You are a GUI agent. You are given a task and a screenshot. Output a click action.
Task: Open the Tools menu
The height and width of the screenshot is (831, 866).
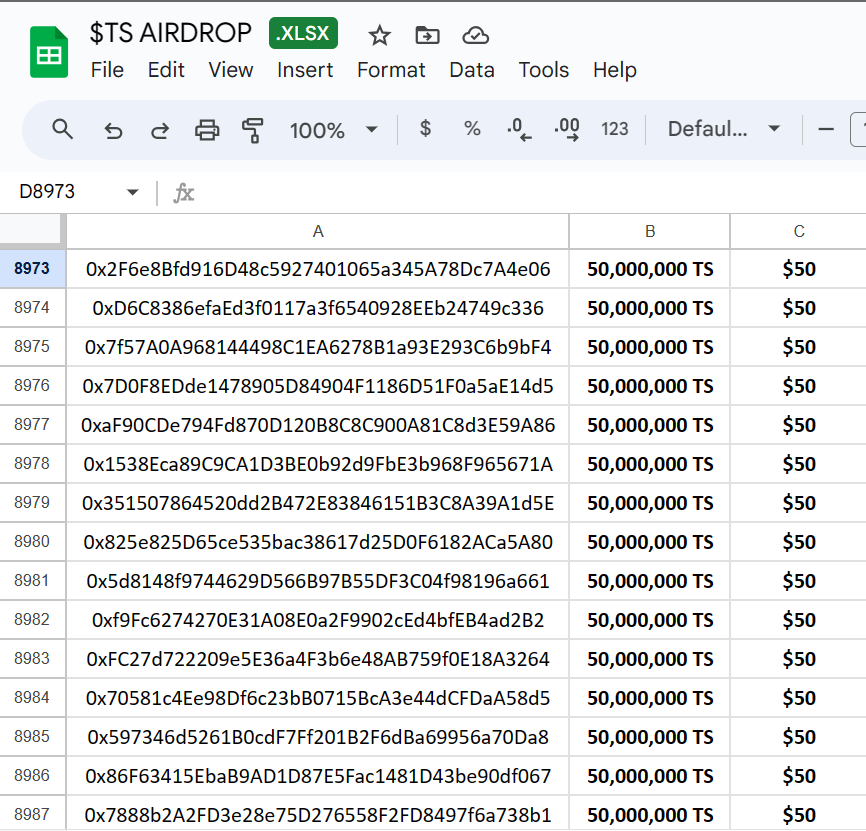[543, 70]
